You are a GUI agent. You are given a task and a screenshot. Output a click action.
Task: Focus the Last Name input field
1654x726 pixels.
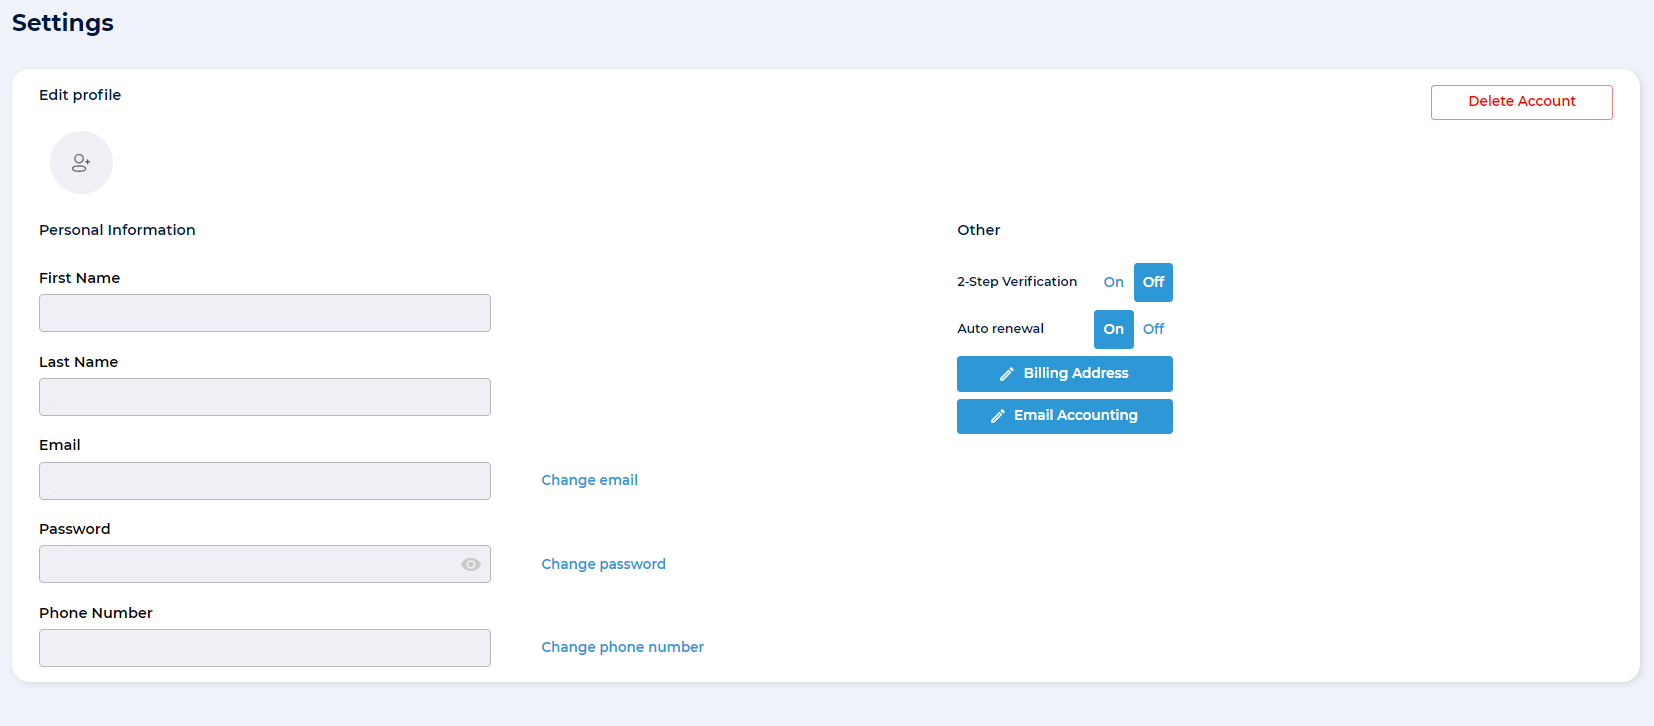pos(264,398)
